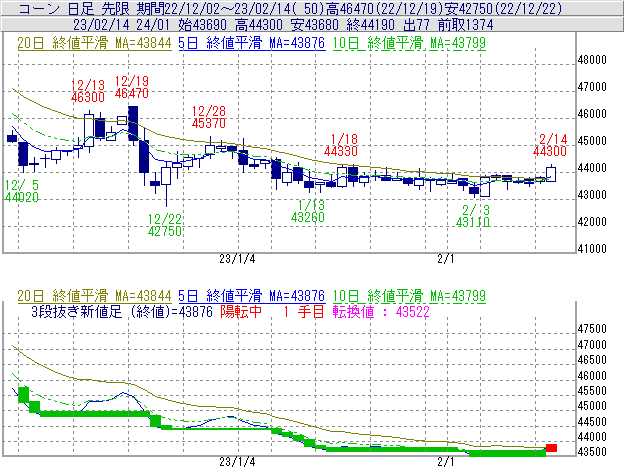The height and width of the screenshot is (475, 624).
Task: Click the 41000 price axis label
Action: point(592,249)
